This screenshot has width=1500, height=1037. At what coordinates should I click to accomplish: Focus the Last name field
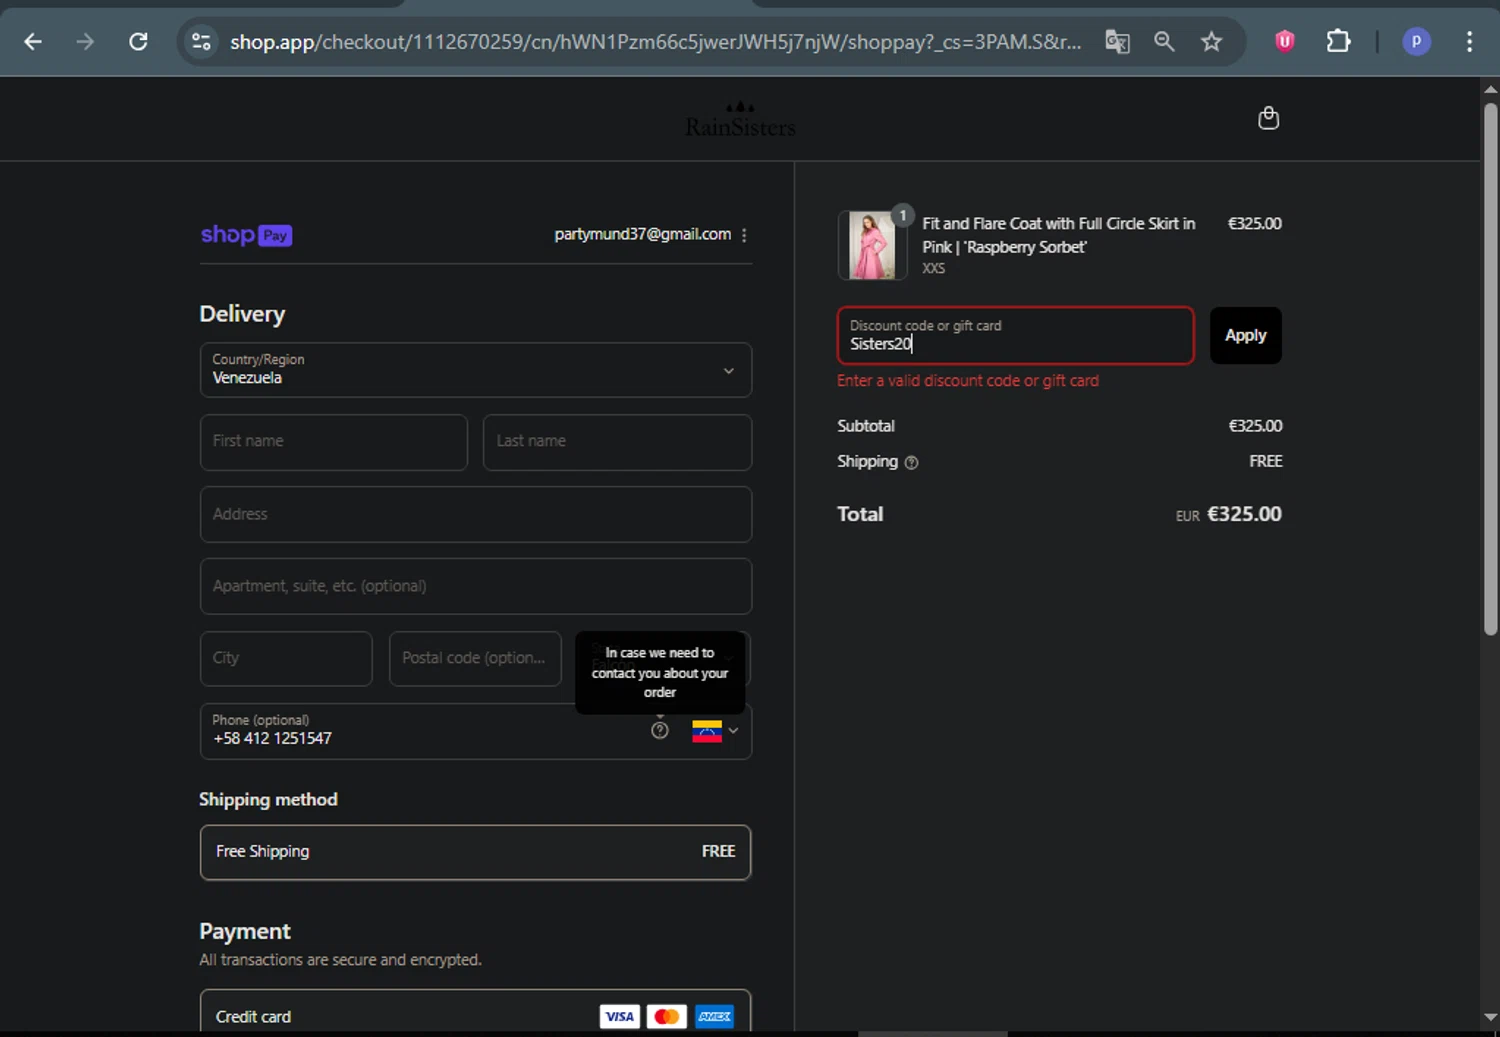(617, 442)
